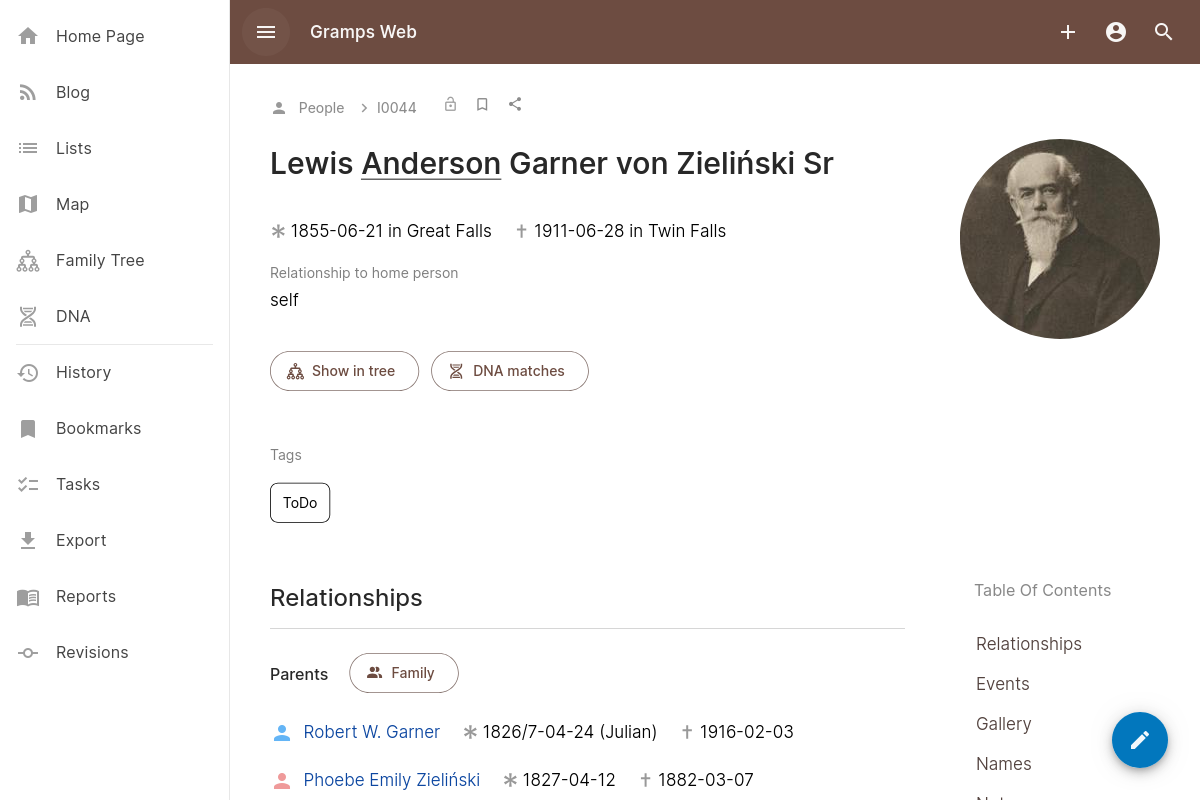Open the Reports sidebar entry

(x=86, y=596)
